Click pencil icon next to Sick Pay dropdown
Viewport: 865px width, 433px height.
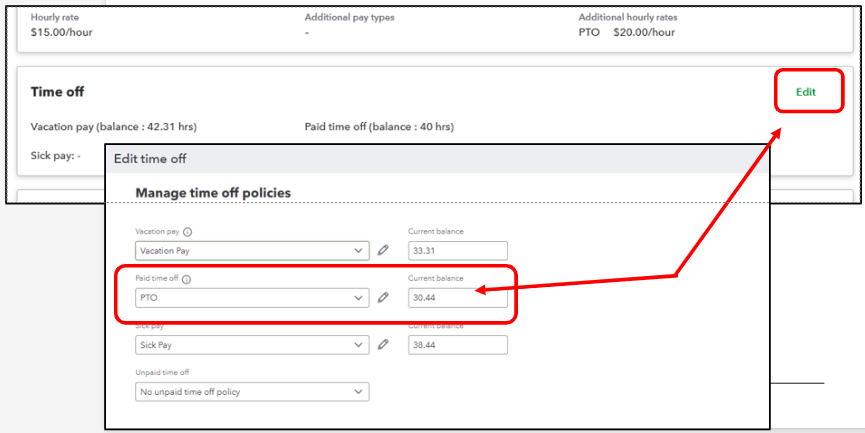click(383, 345)
